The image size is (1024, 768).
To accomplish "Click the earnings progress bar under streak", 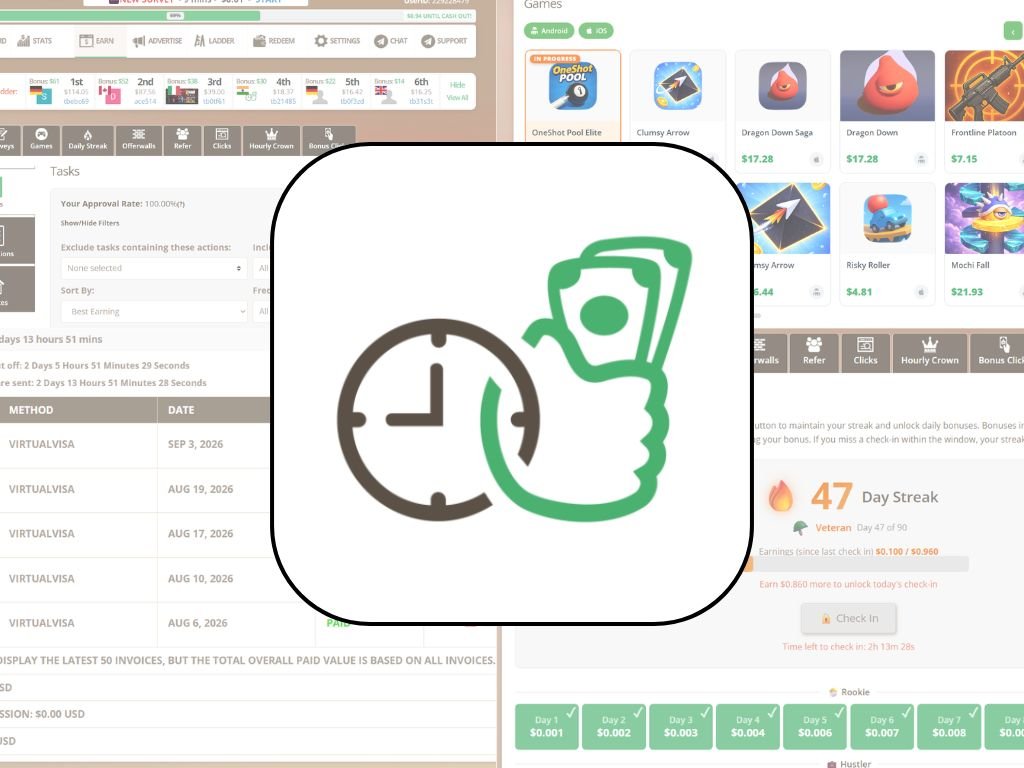I will coord(857,564).
